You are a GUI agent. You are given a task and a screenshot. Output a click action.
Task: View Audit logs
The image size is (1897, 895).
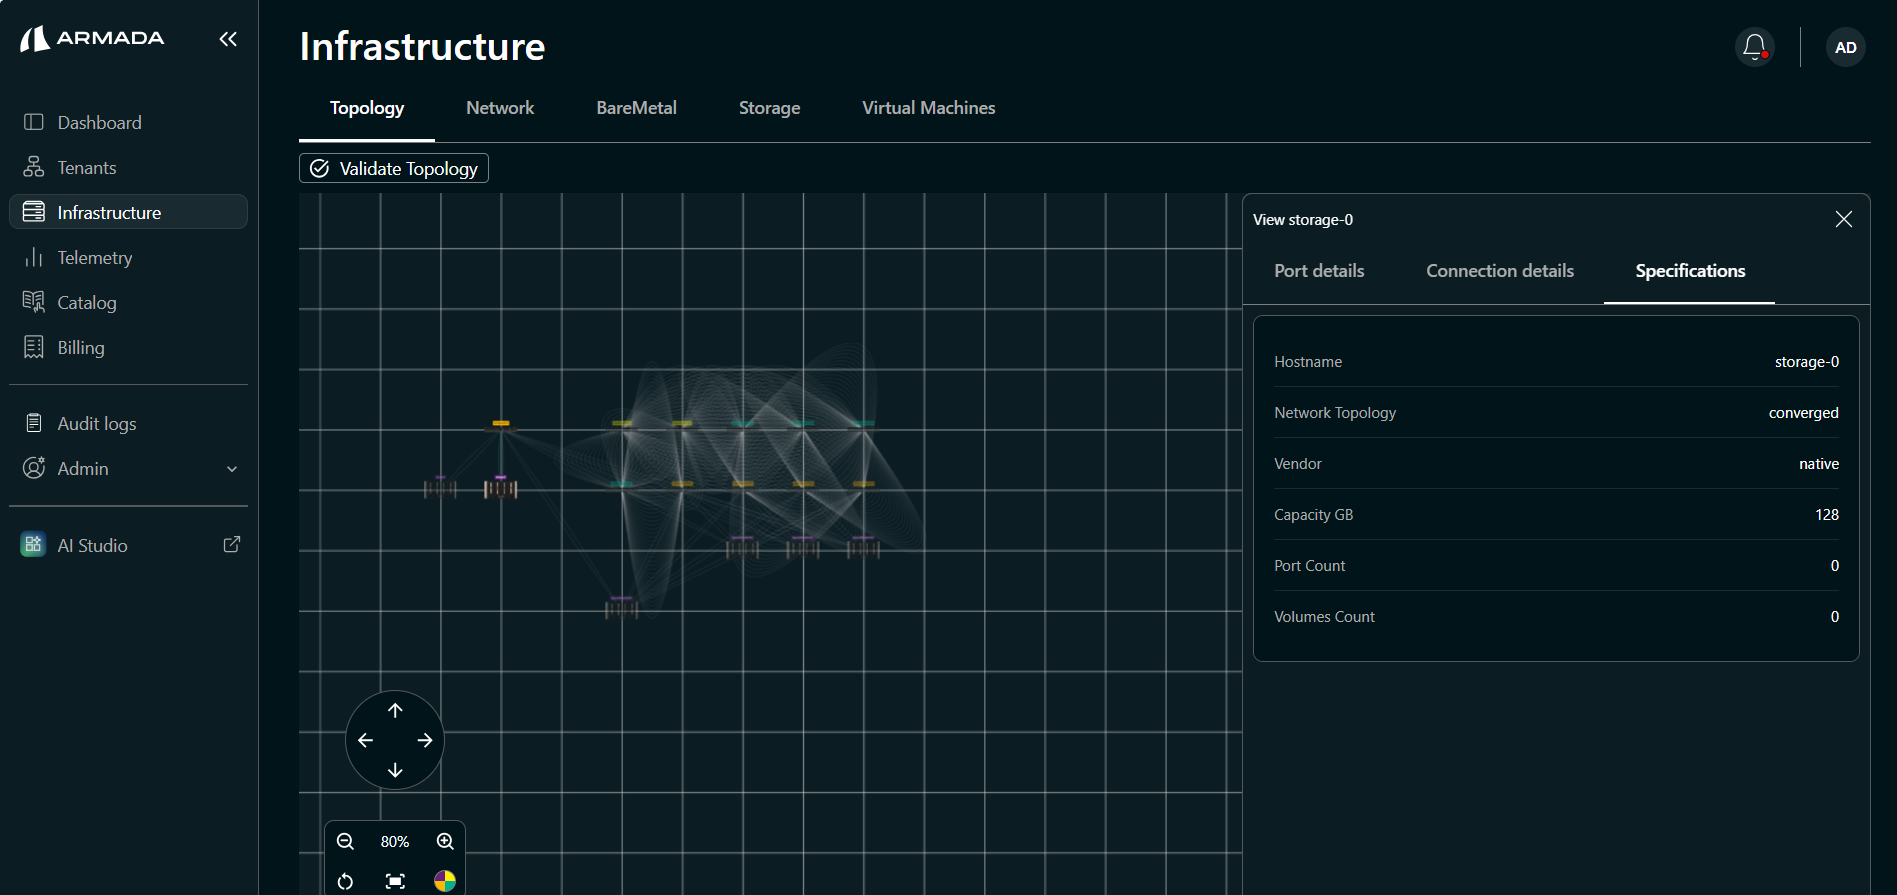point(128,423)
